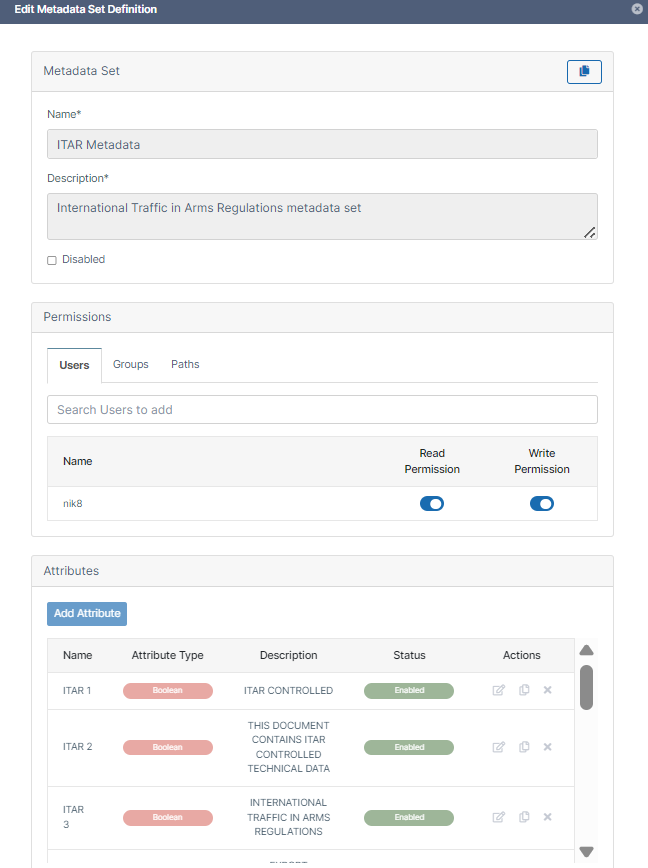Delete the ITAR 2 attribute
Viewport: 648px width, 868px height.
click(x=547, y=747)
